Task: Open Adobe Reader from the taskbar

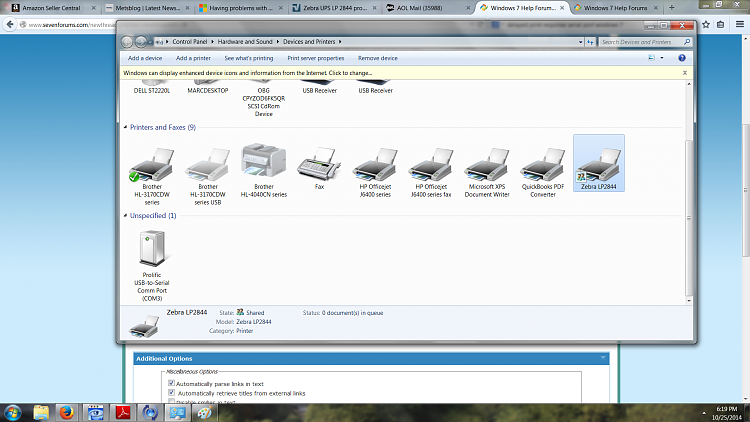Action: 122,412
